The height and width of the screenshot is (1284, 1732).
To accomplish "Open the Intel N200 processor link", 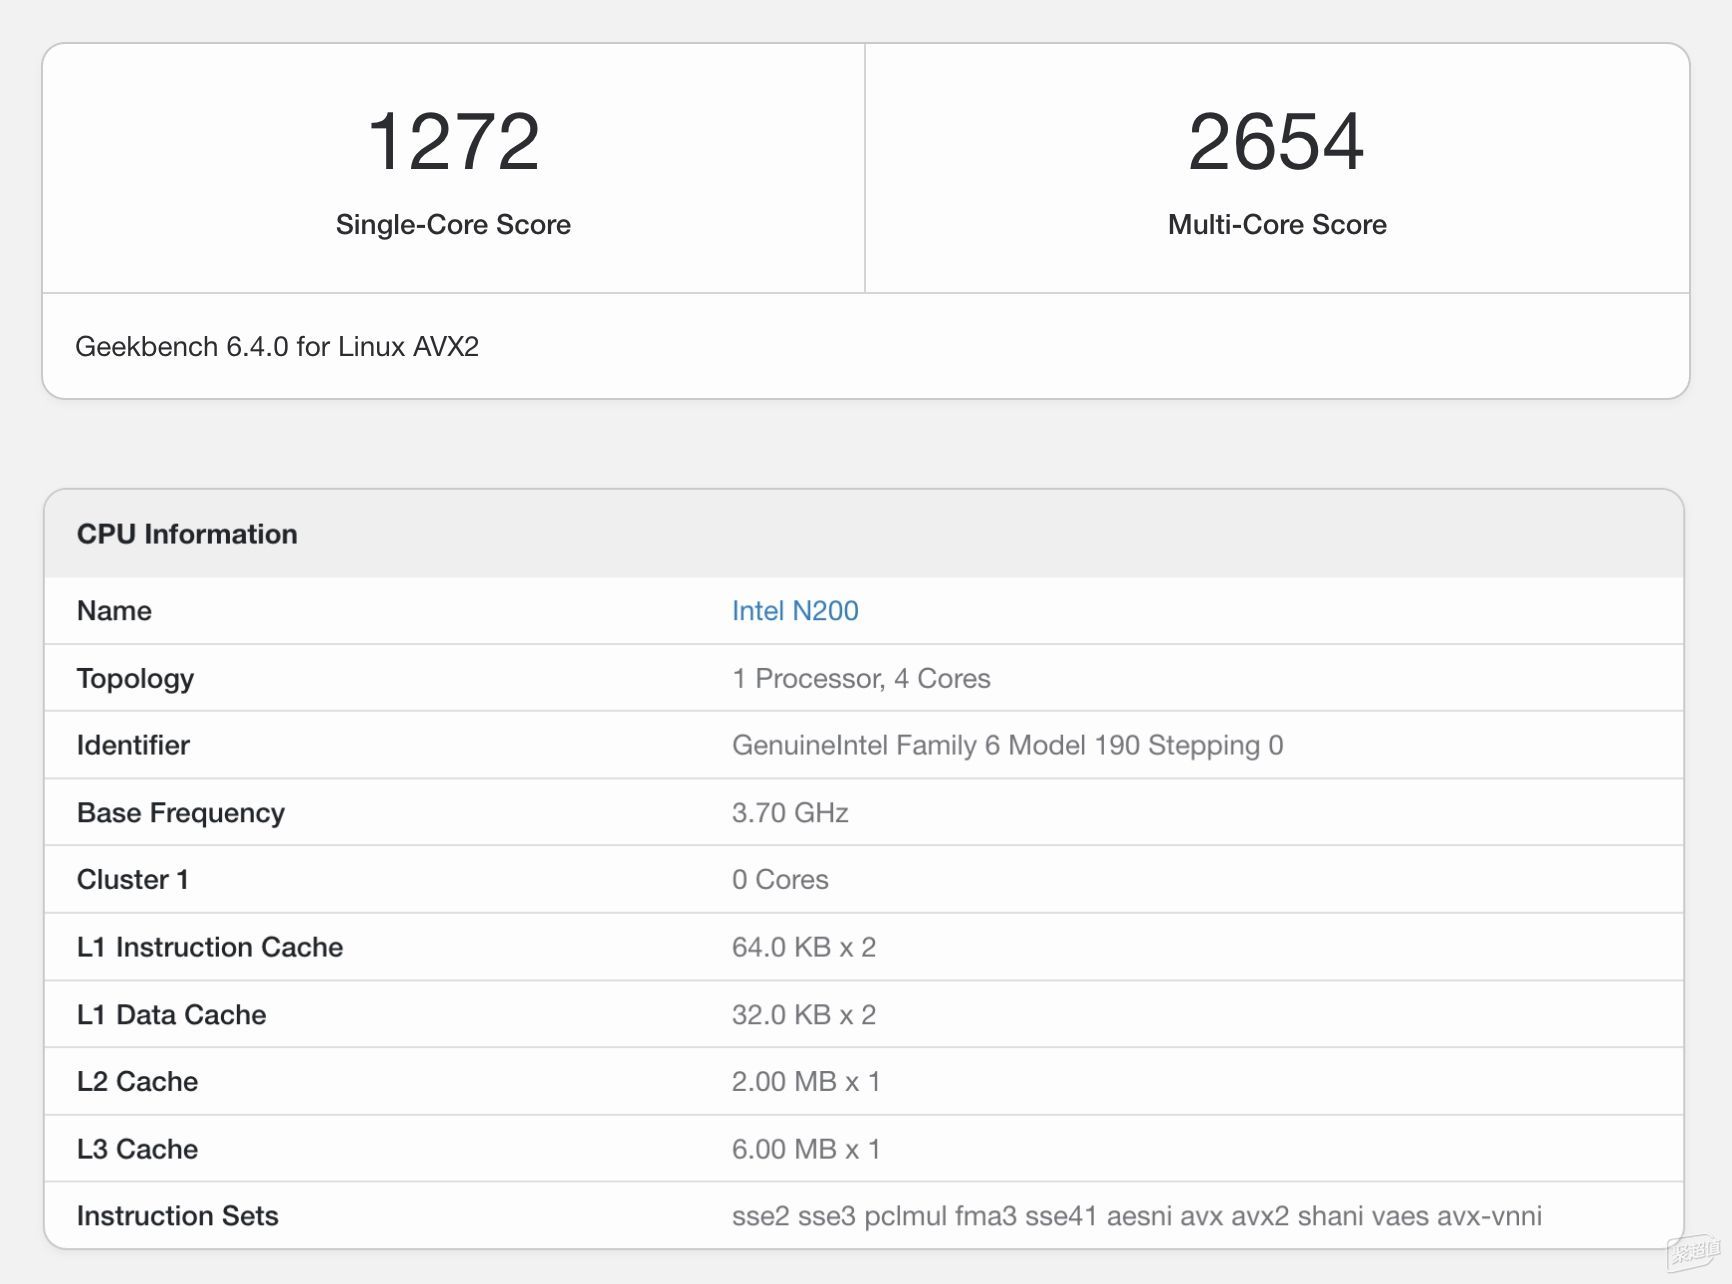I will tap(795, 611).
